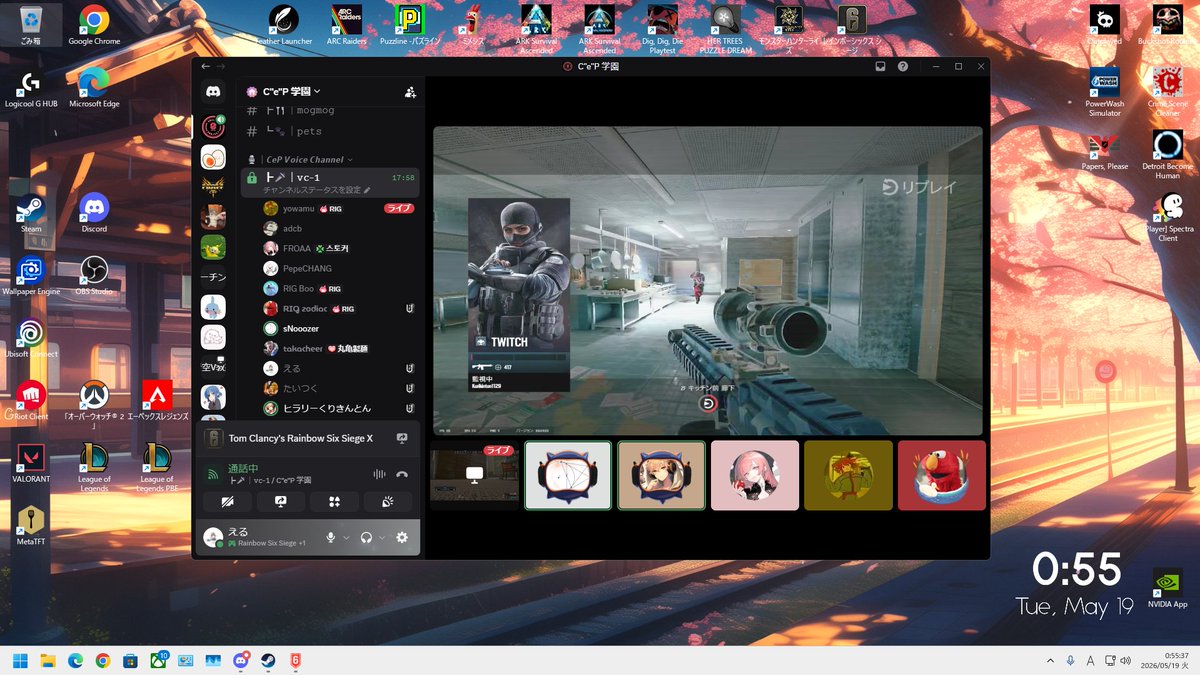Select the pink-haired avatar video tile

click(x=755, y=475)
